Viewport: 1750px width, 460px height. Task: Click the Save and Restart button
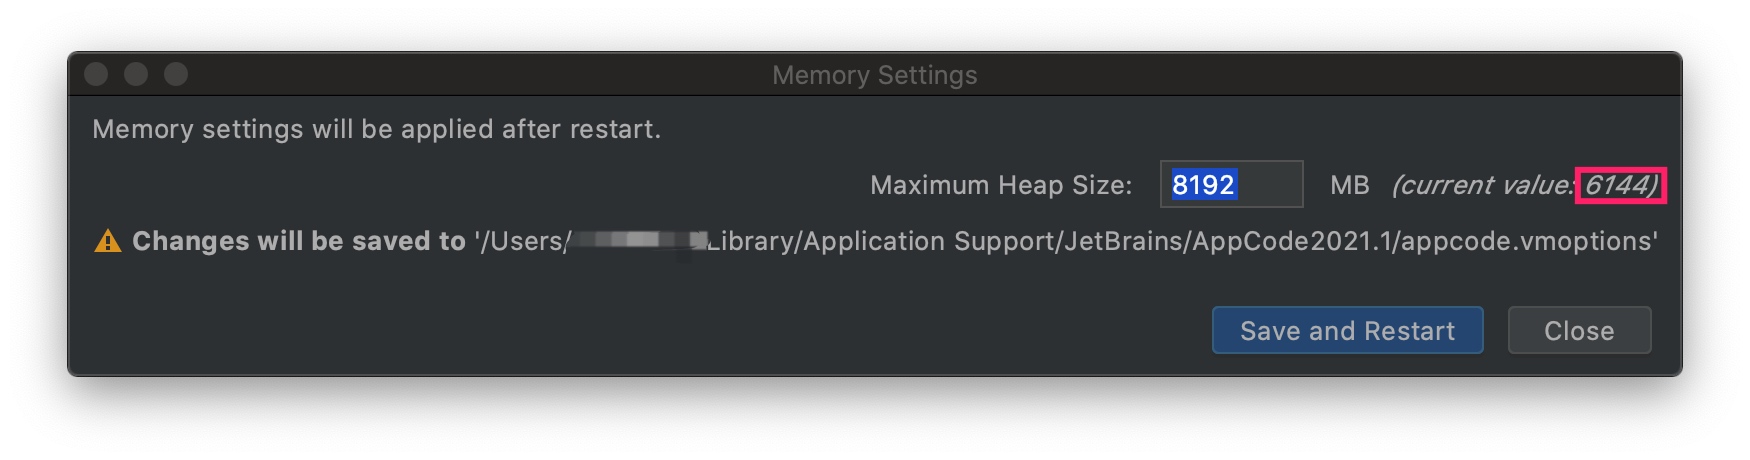coord(1347,331)
